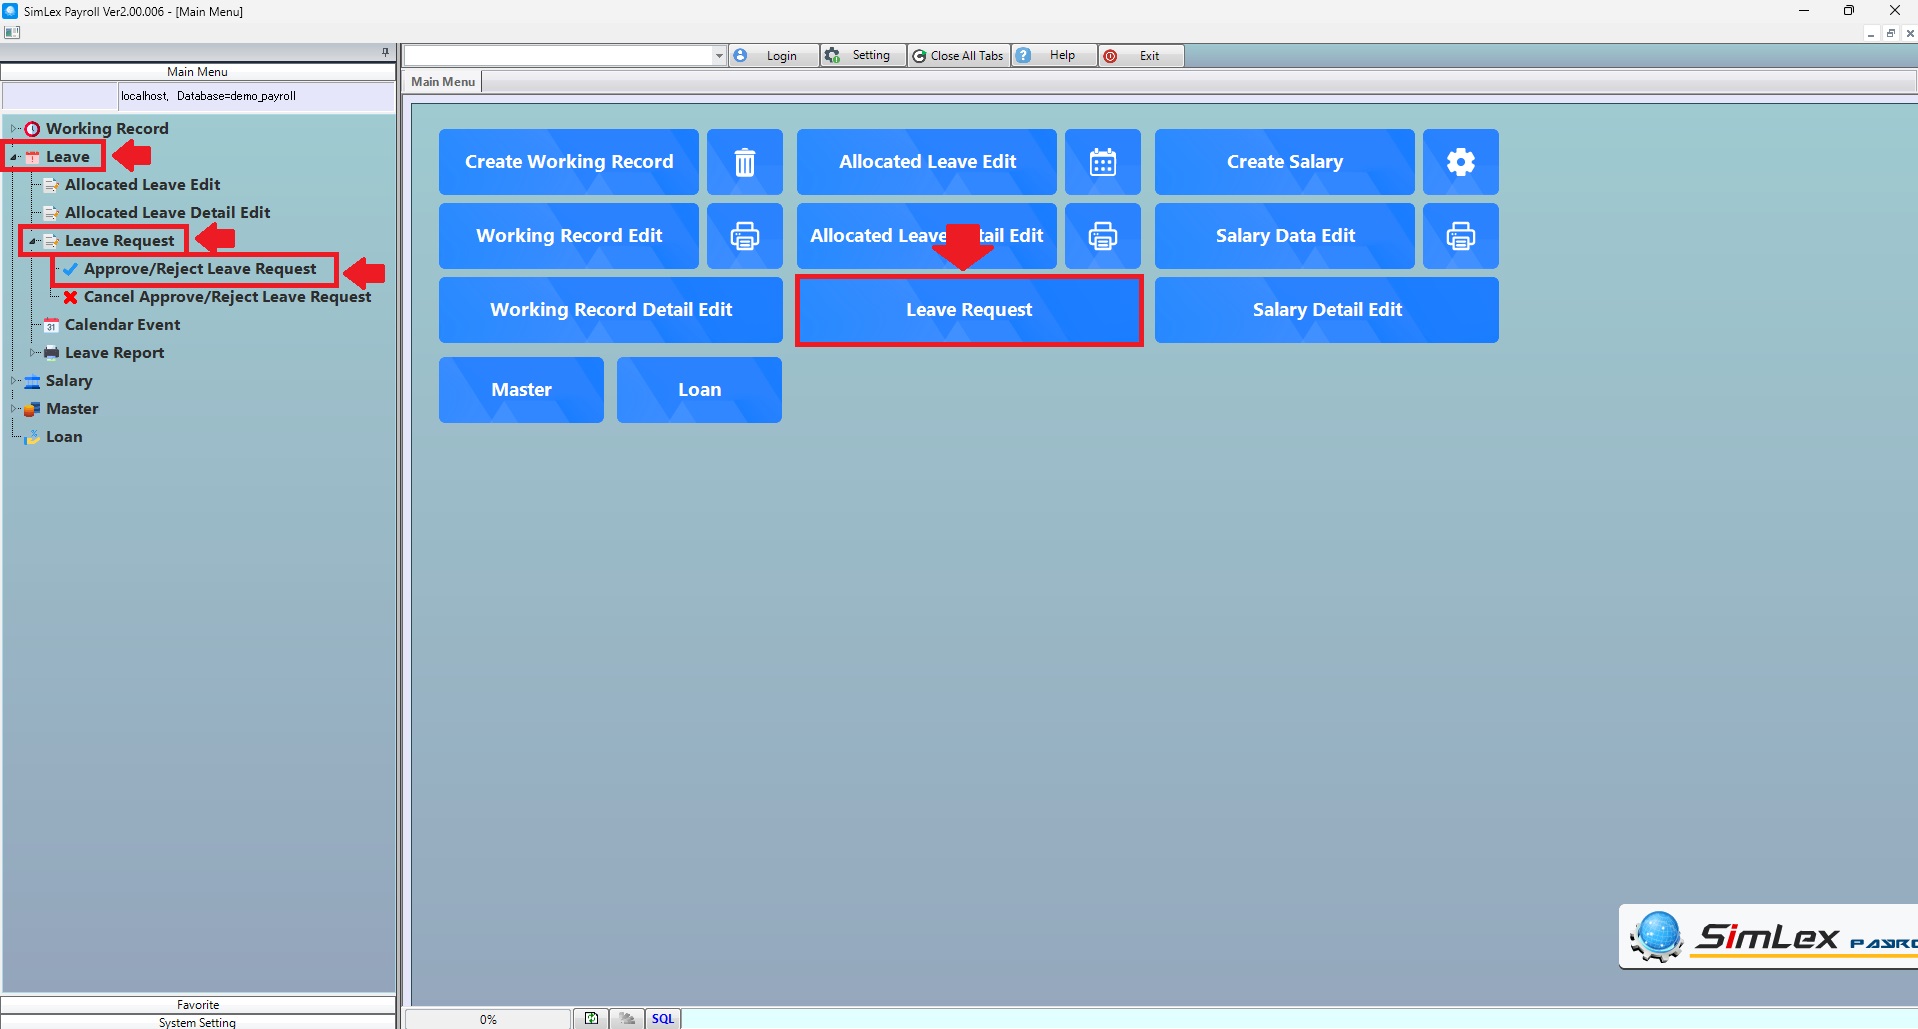Click the printer icon beside Working Record Edit

click(x=744, y=236)
